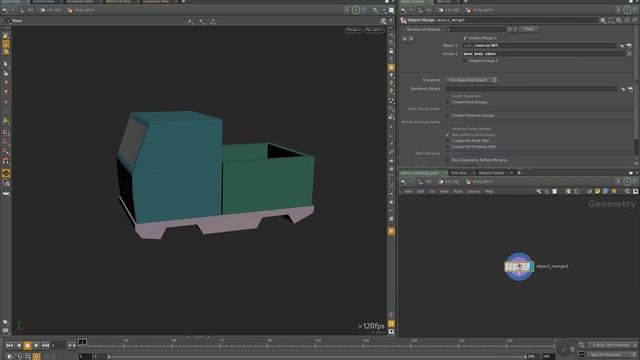
Task: Toggle Add Suffix to First Group checkbox
Action: point(447,135)
